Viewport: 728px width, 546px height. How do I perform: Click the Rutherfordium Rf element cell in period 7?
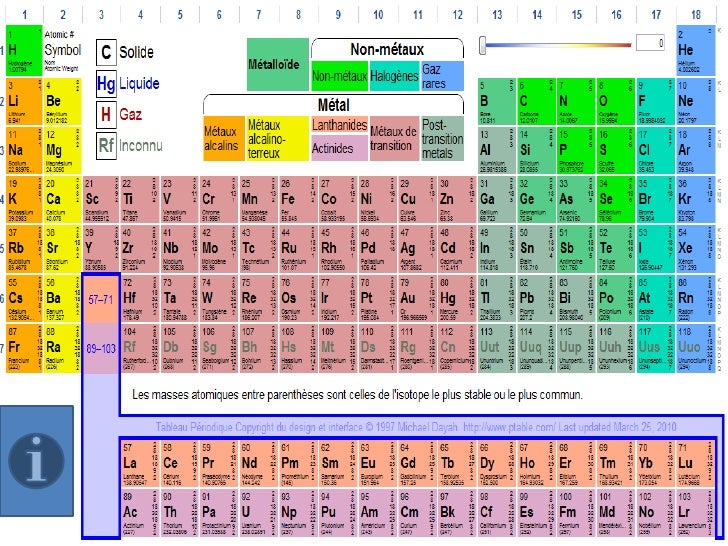click(x=139, y=348)
